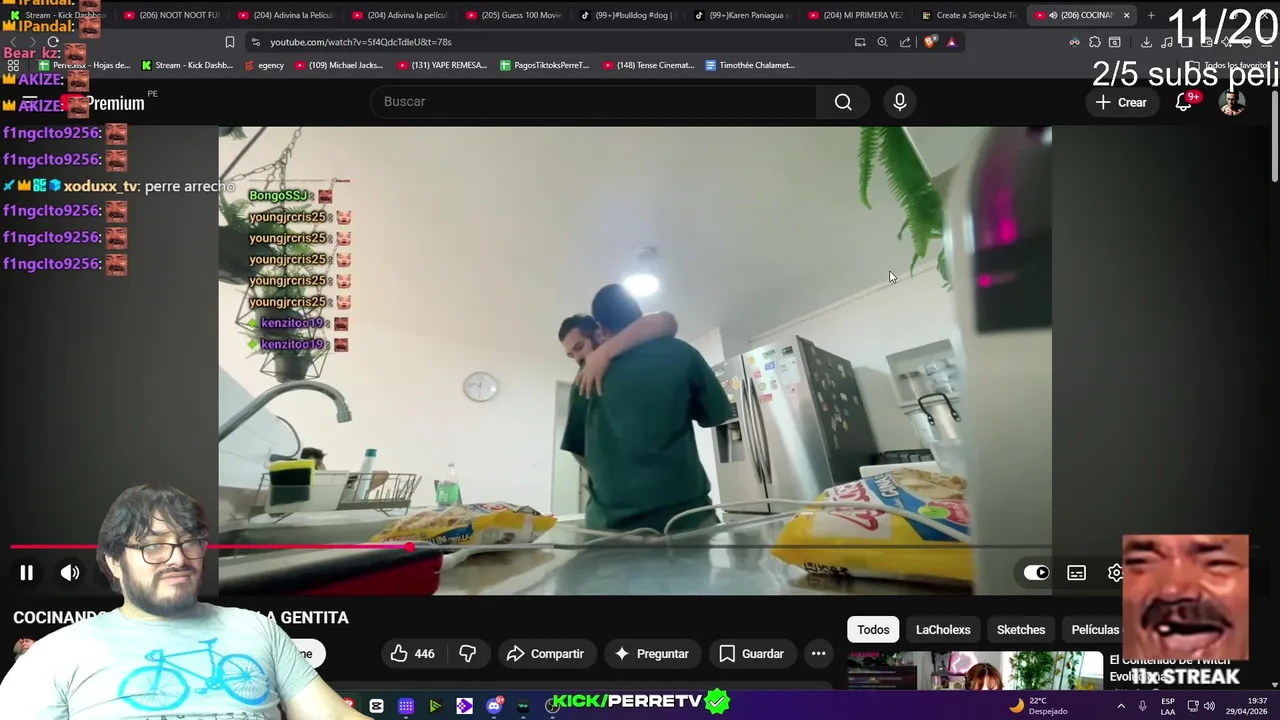
Task: Open the browser downloads icon
Action: pyautogui.click(x=1146, y=42)
